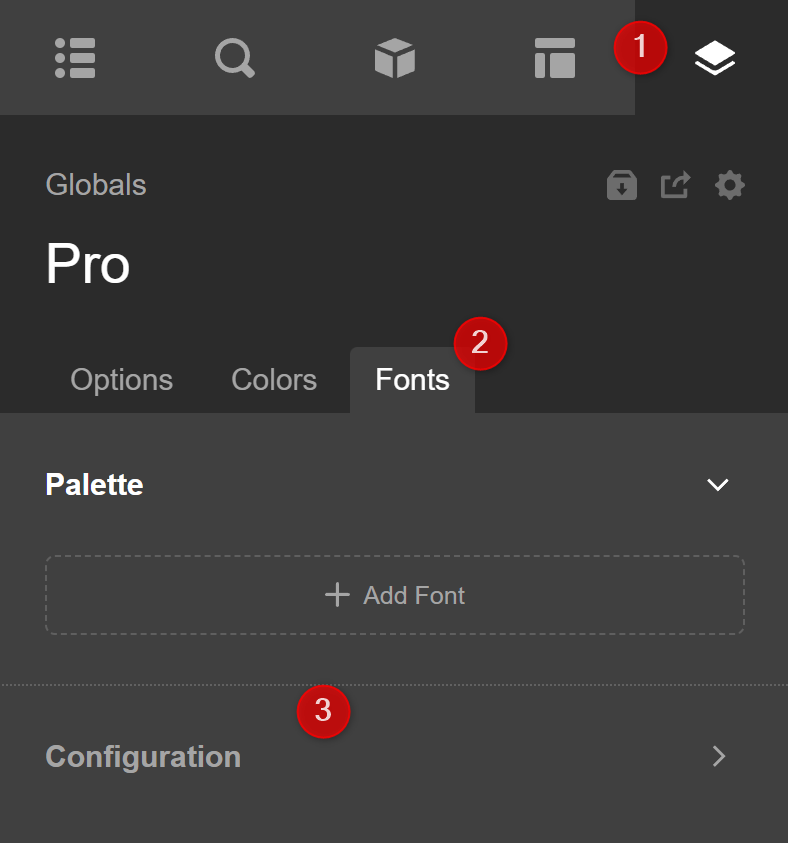
Task: Click the Palette heading to collapse it
Action: click(93, 485)
